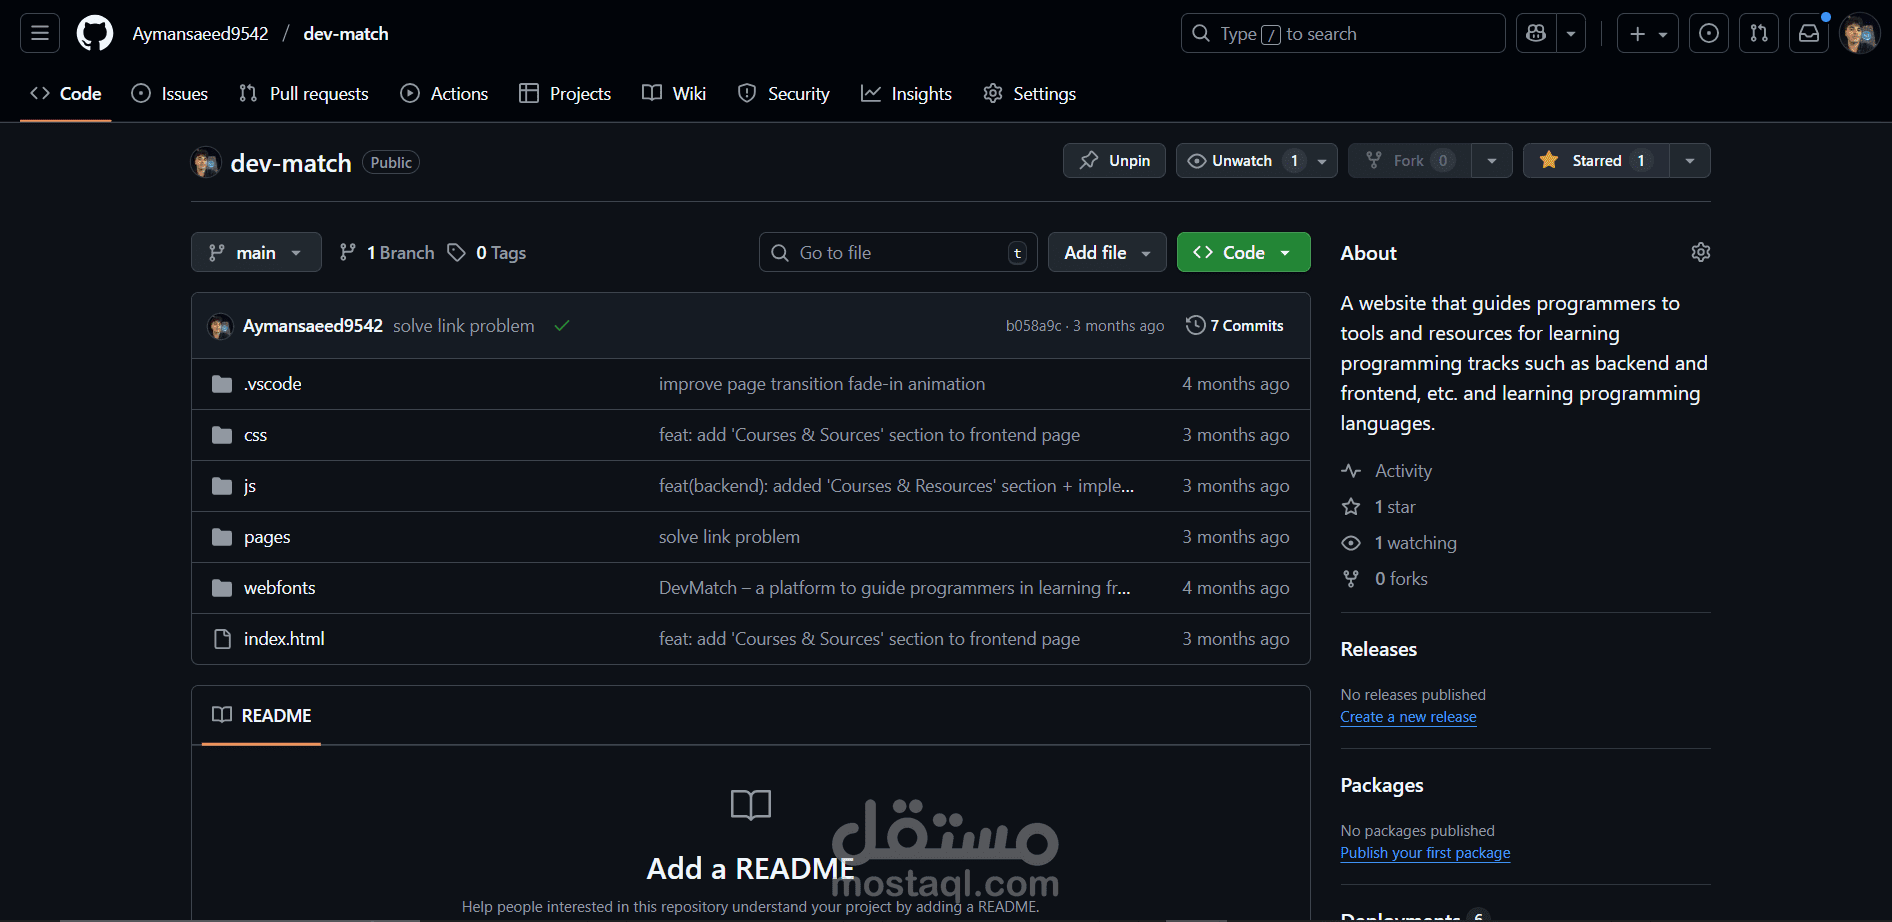This screenshot has width=1892, height=922.
Task: Open the main branch selector
Action: coord(256,252)
